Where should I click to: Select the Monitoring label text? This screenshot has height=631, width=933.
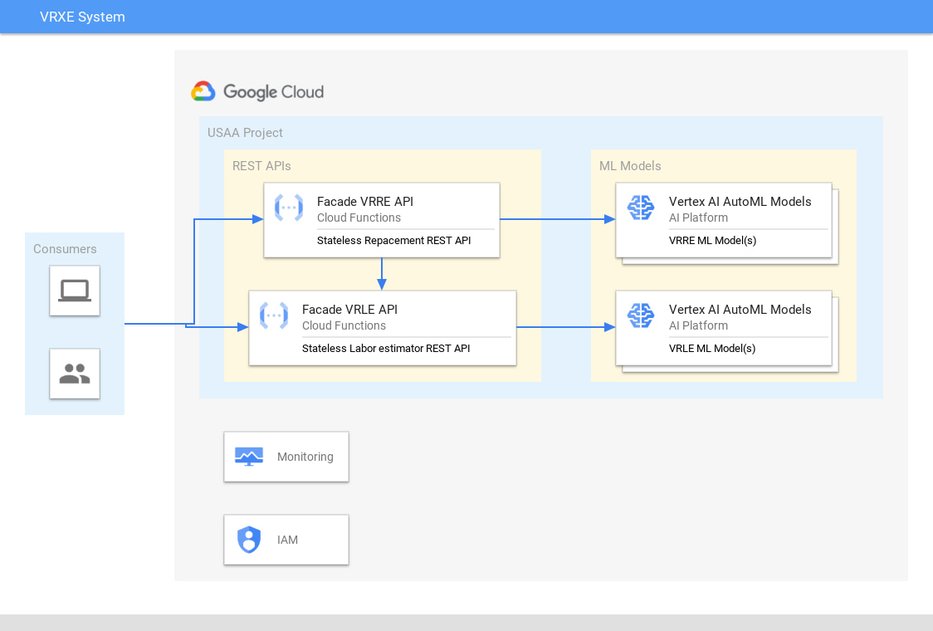[x=305, y=457]
